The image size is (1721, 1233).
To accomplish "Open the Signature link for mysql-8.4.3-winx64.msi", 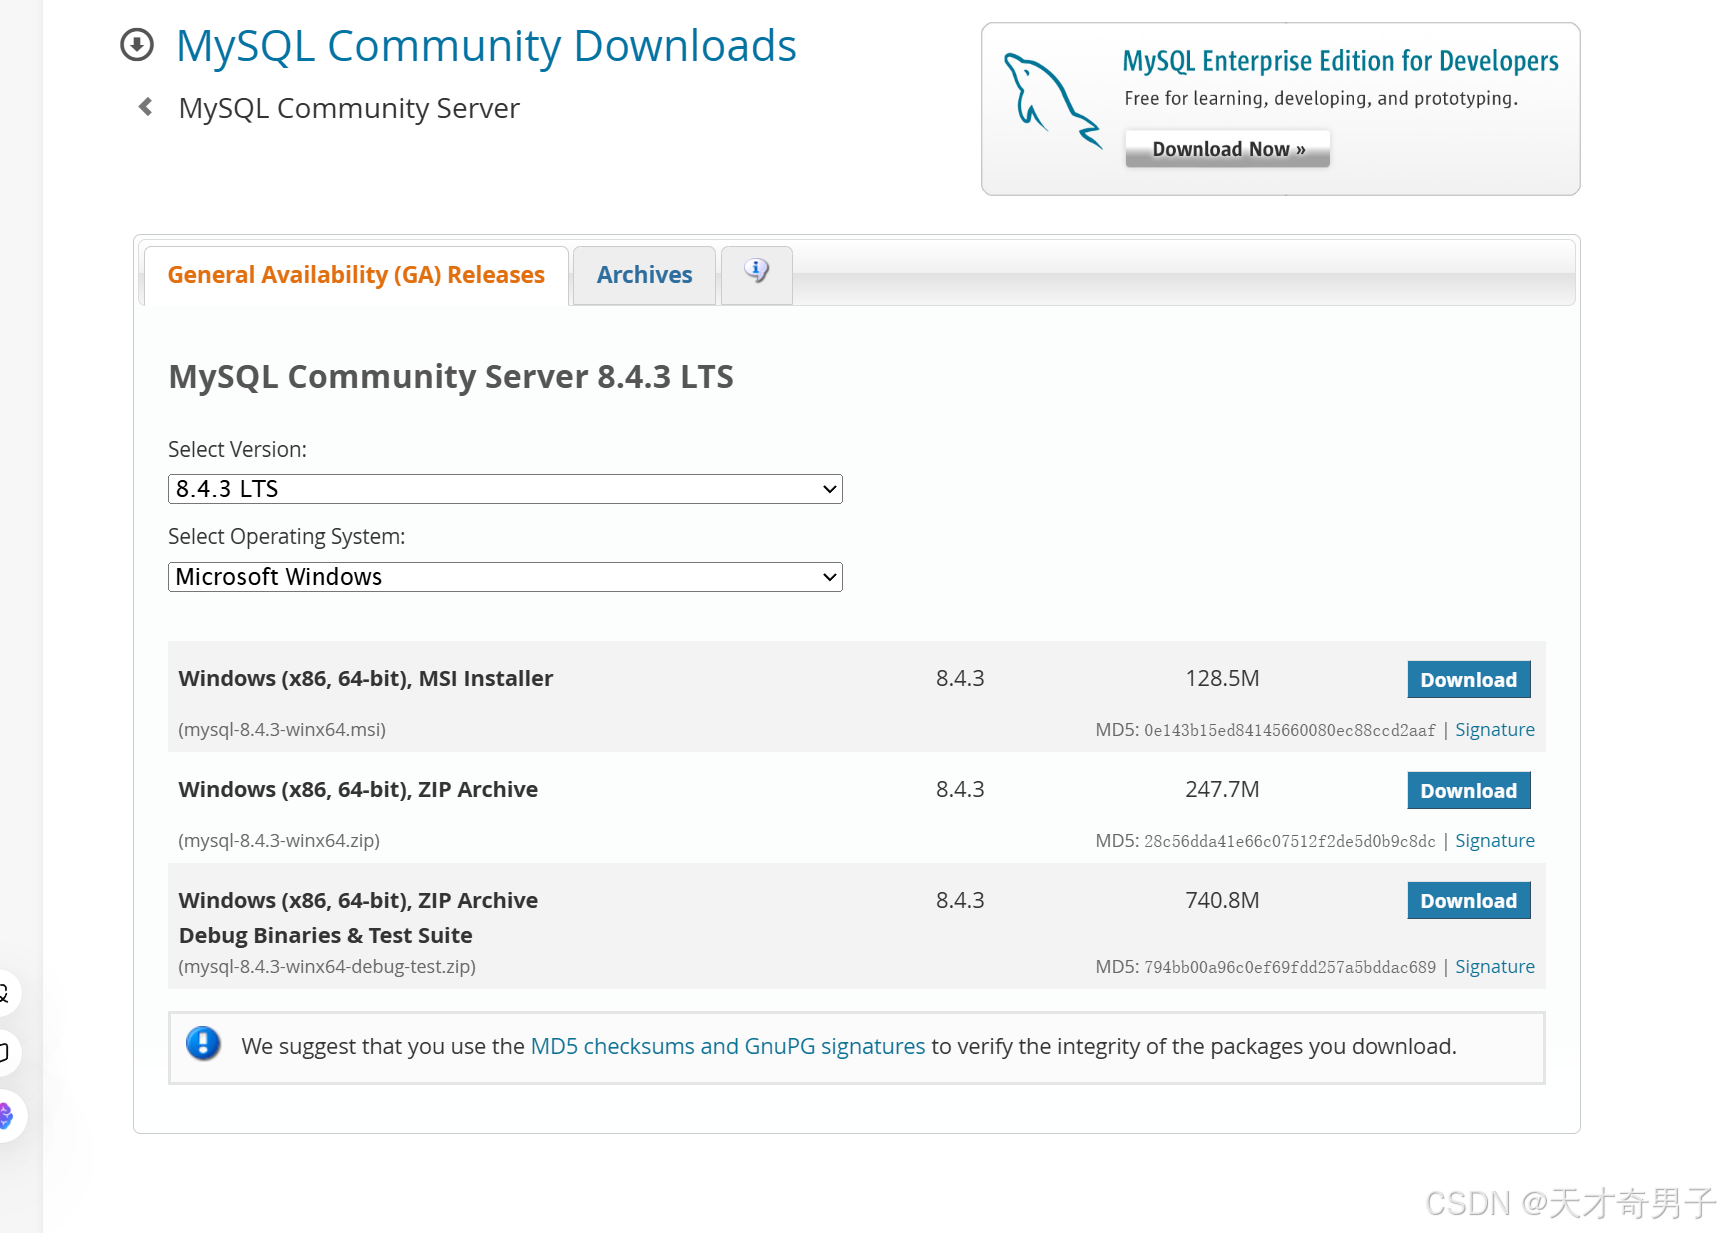I will click(1495, 730).
